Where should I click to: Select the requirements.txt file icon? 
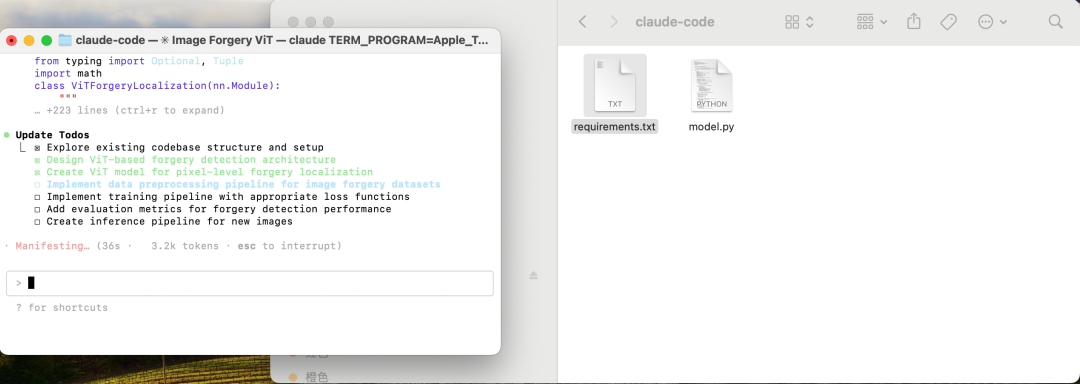point(615,85)
